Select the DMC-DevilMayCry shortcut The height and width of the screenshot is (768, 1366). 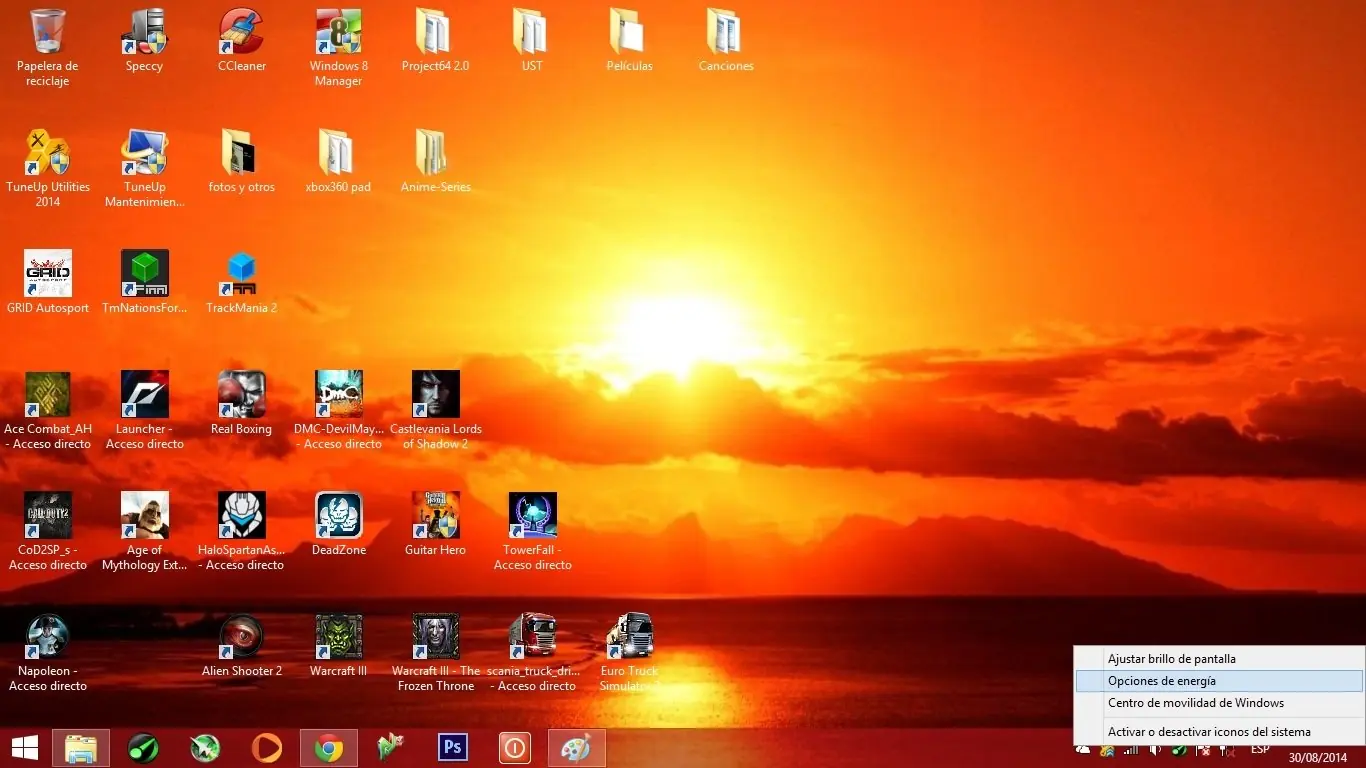338,410
